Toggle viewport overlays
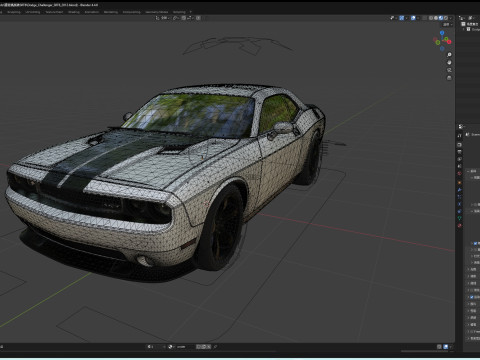 [x=413, y=18]
